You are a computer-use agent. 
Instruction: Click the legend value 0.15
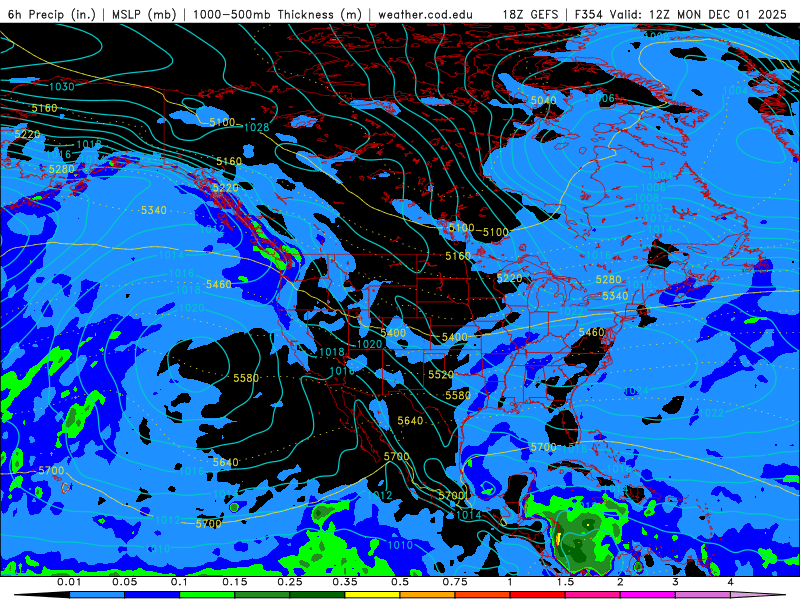[235, 582]
